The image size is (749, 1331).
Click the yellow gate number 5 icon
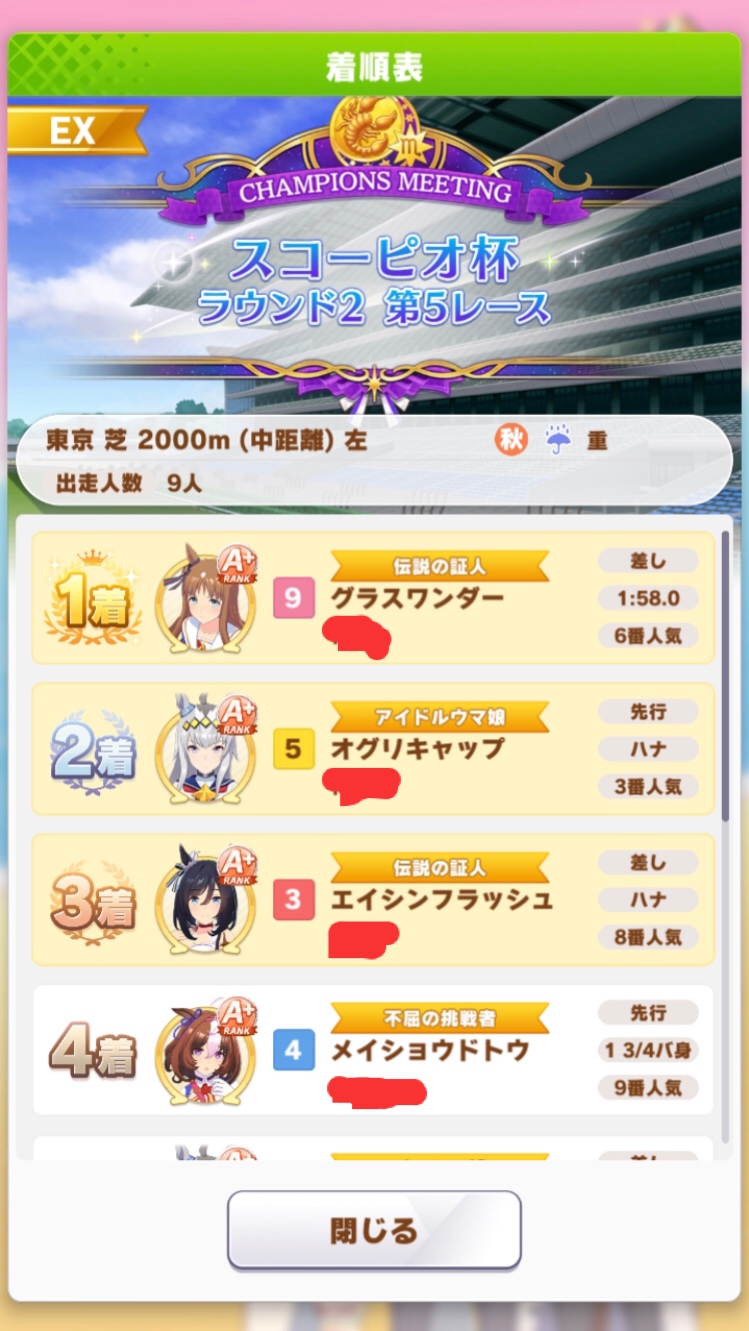tap(293, 748)
